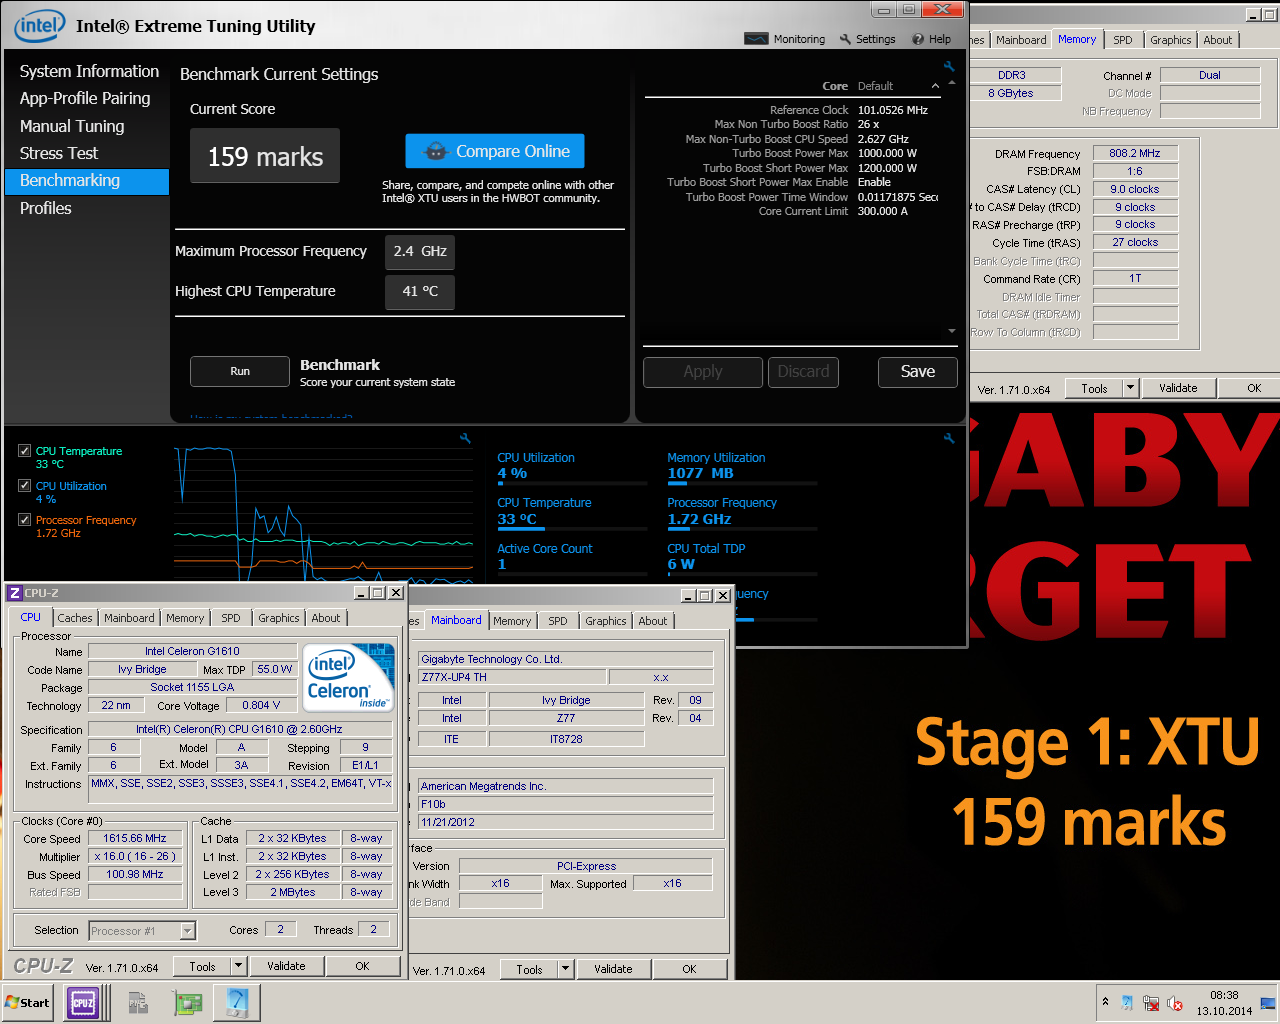Toggle CPU Temperature monitor checkbox

[x=24, y=451]
